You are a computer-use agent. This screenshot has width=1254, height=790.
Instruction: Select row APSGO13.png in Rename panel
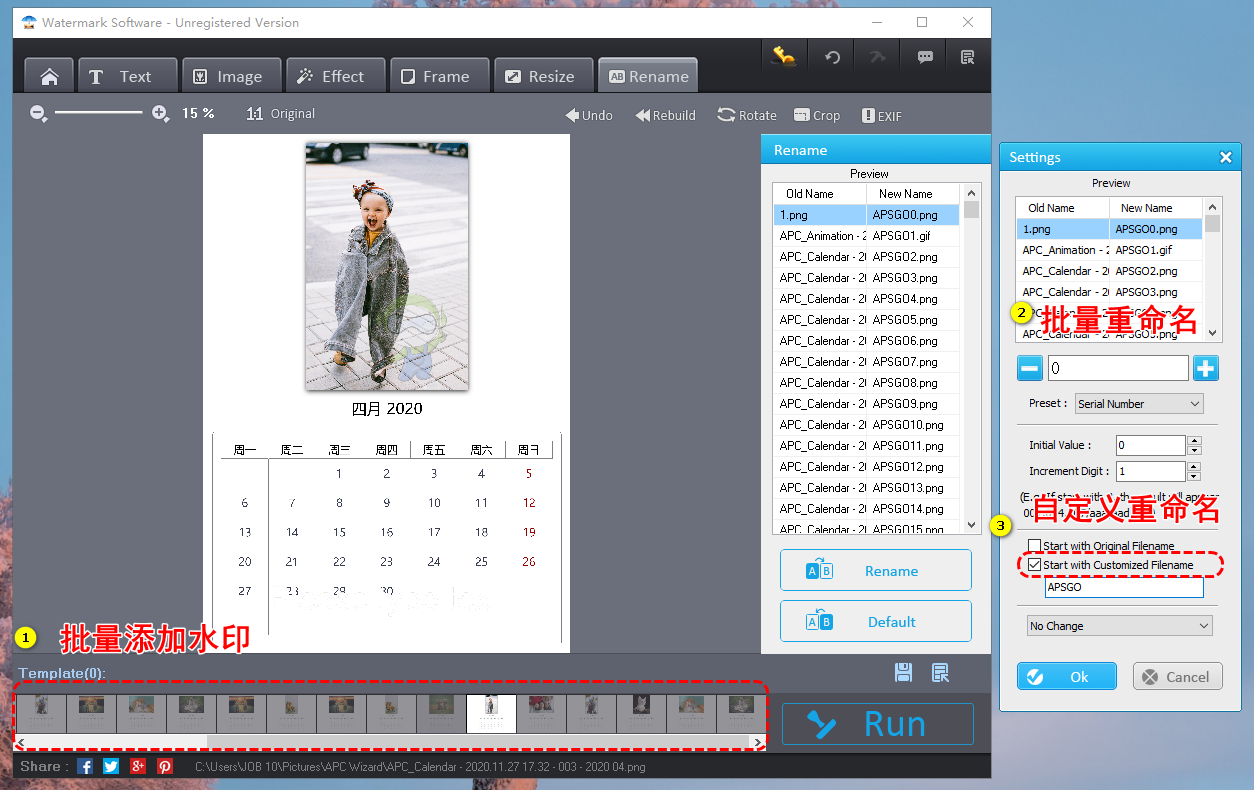[x=866, y=488]
